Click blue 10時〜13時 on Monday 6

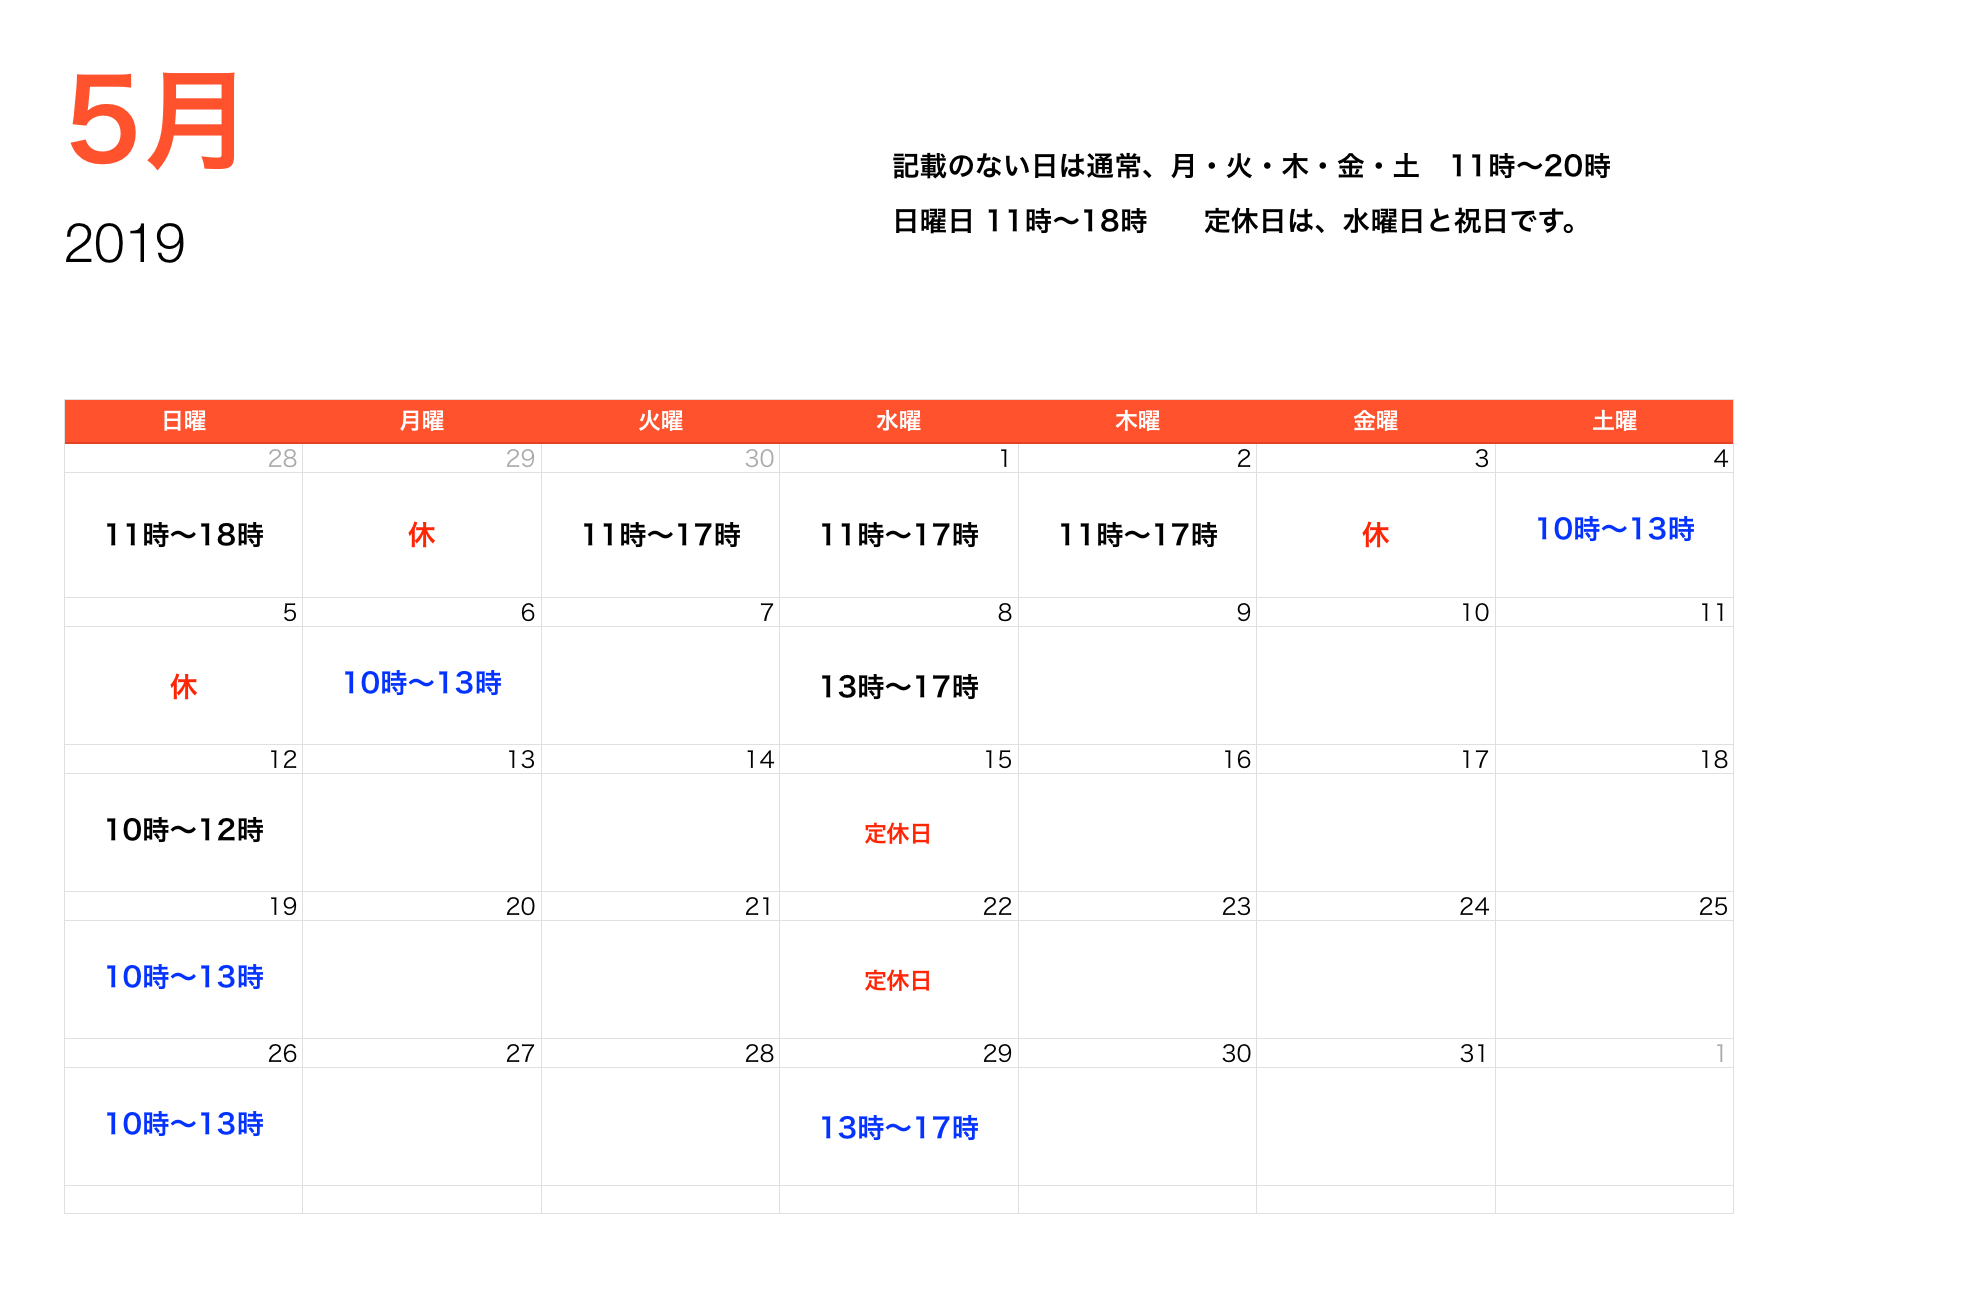tap(422, 683)
